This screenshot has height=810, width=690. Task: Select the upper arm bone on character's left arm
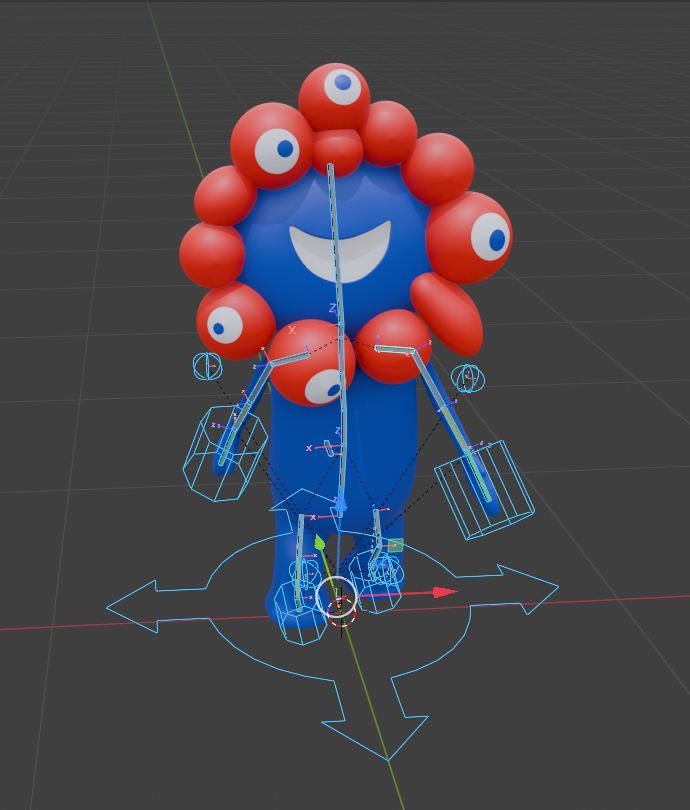(x=431, y=380)
